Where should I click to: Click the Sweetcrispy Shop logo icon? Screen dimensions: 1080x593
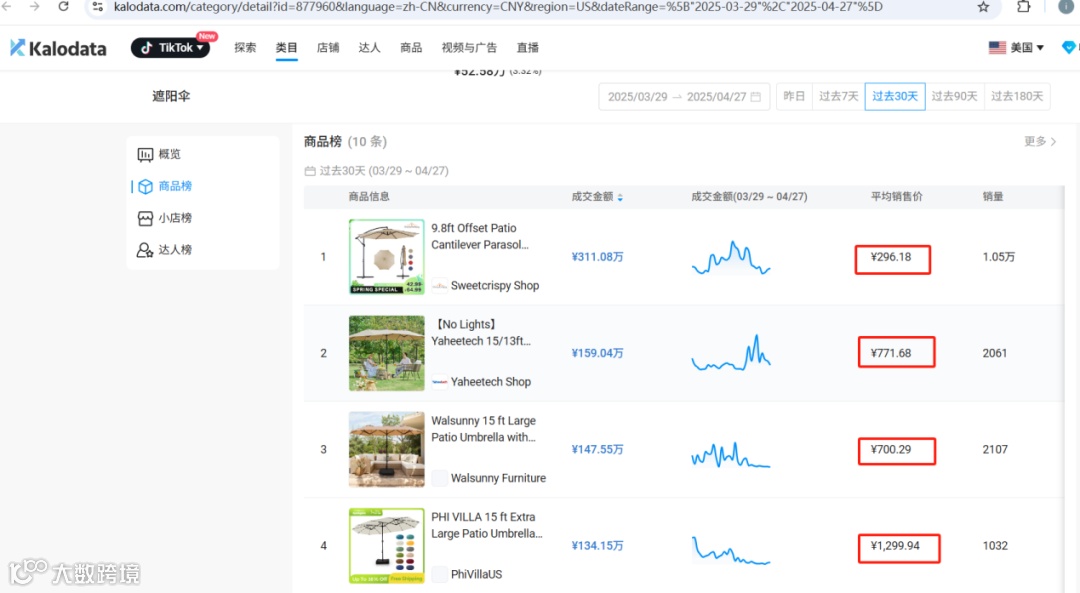point(439,285)
